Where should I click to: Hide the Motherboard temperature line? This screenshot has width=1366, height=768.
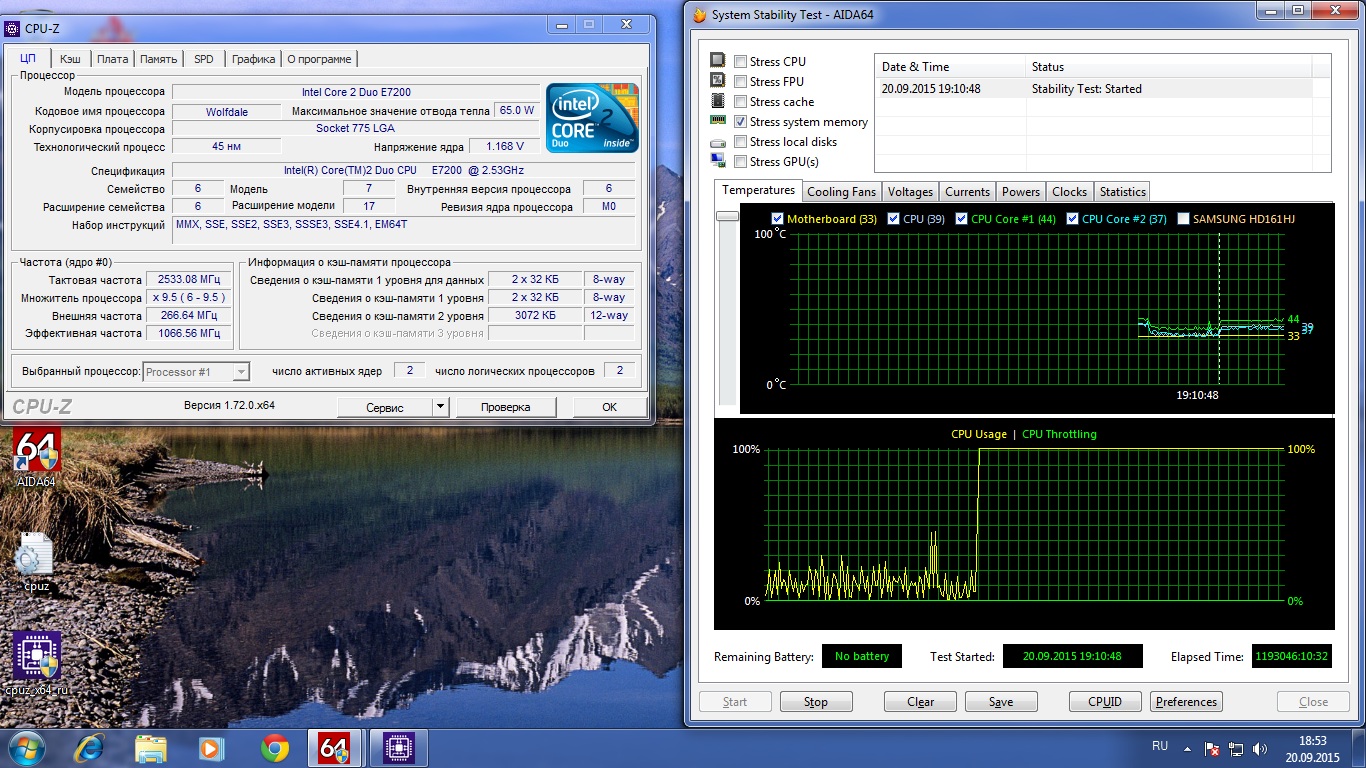tap(778, 218)
